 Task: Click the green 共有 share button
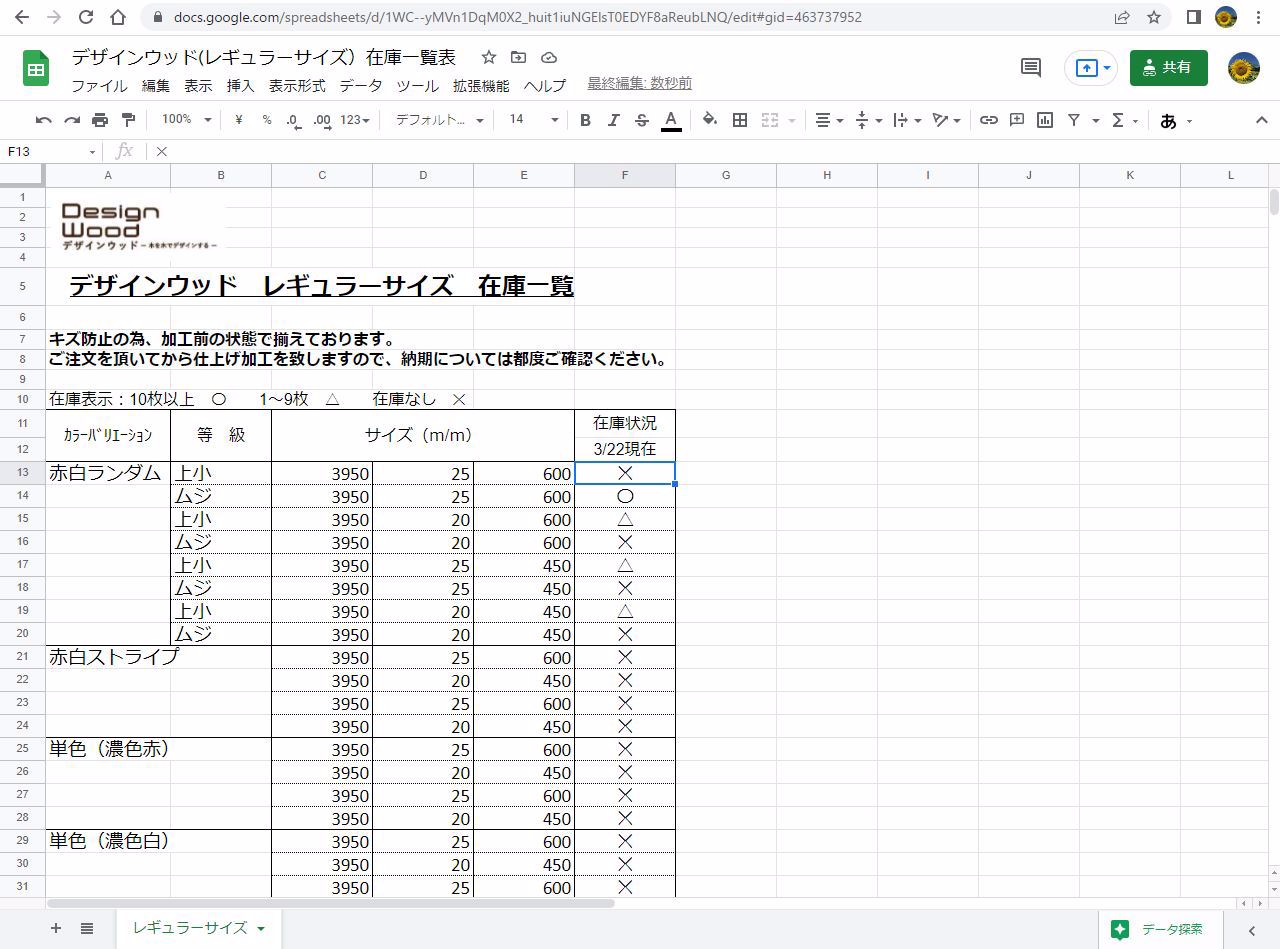click(x=1168, y=67)
